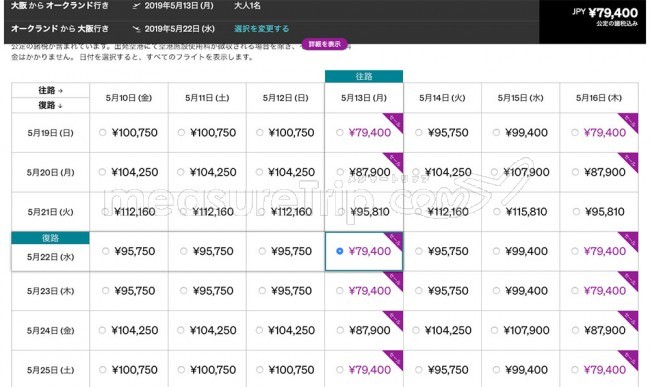Click the 大人1名 passenger count text
Viewport: 650px width, 387px height.
pos(247,6)
